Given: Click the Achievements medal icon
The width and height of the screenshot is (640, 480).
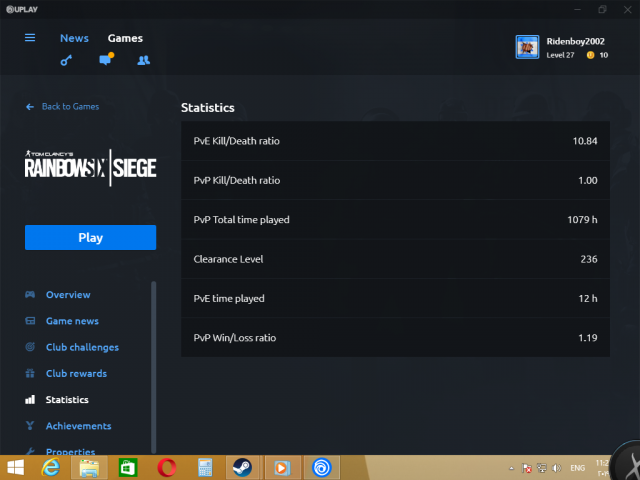Looking at the screenshot, I should point(30,425).
